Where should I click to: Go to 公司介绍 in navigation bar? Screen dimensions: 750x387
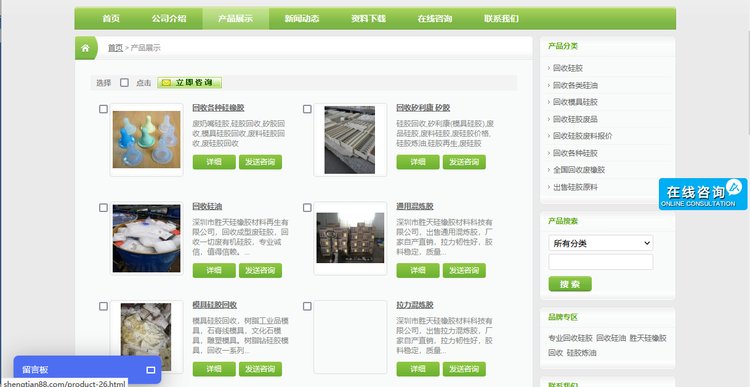coord(169,19)
